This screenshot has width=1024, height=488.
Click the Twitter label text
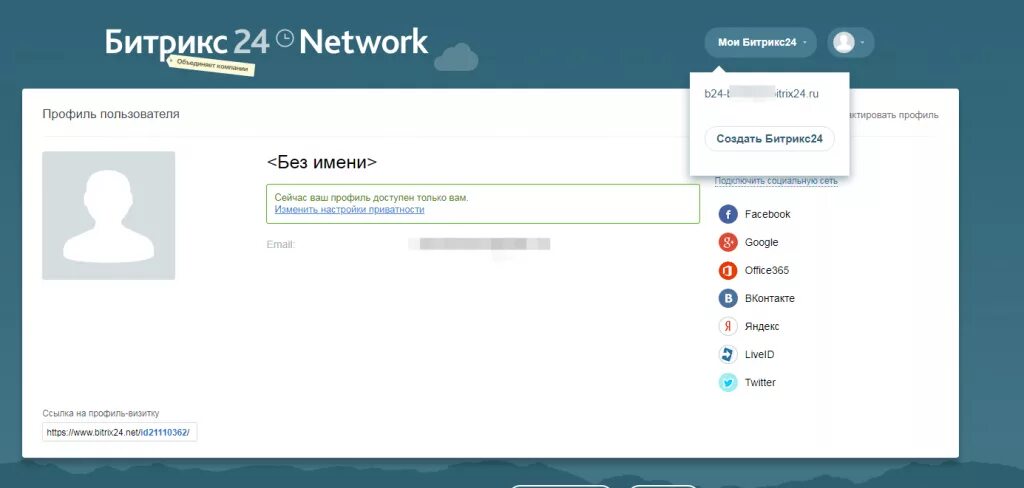(760, 383)
